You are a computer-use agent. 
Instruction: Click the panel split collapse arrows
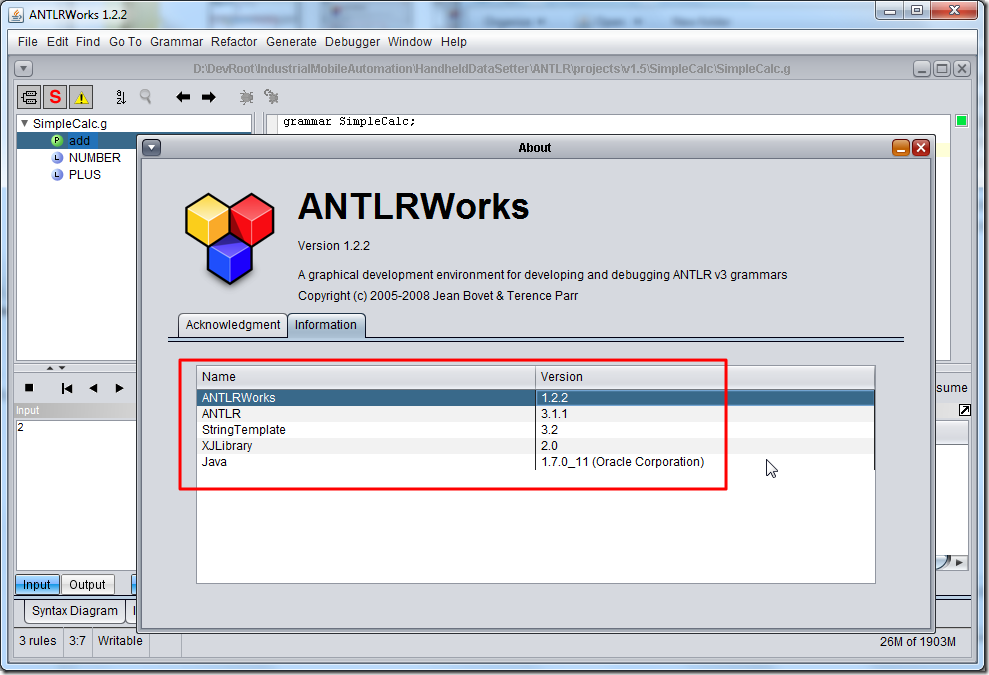point(56,368)
